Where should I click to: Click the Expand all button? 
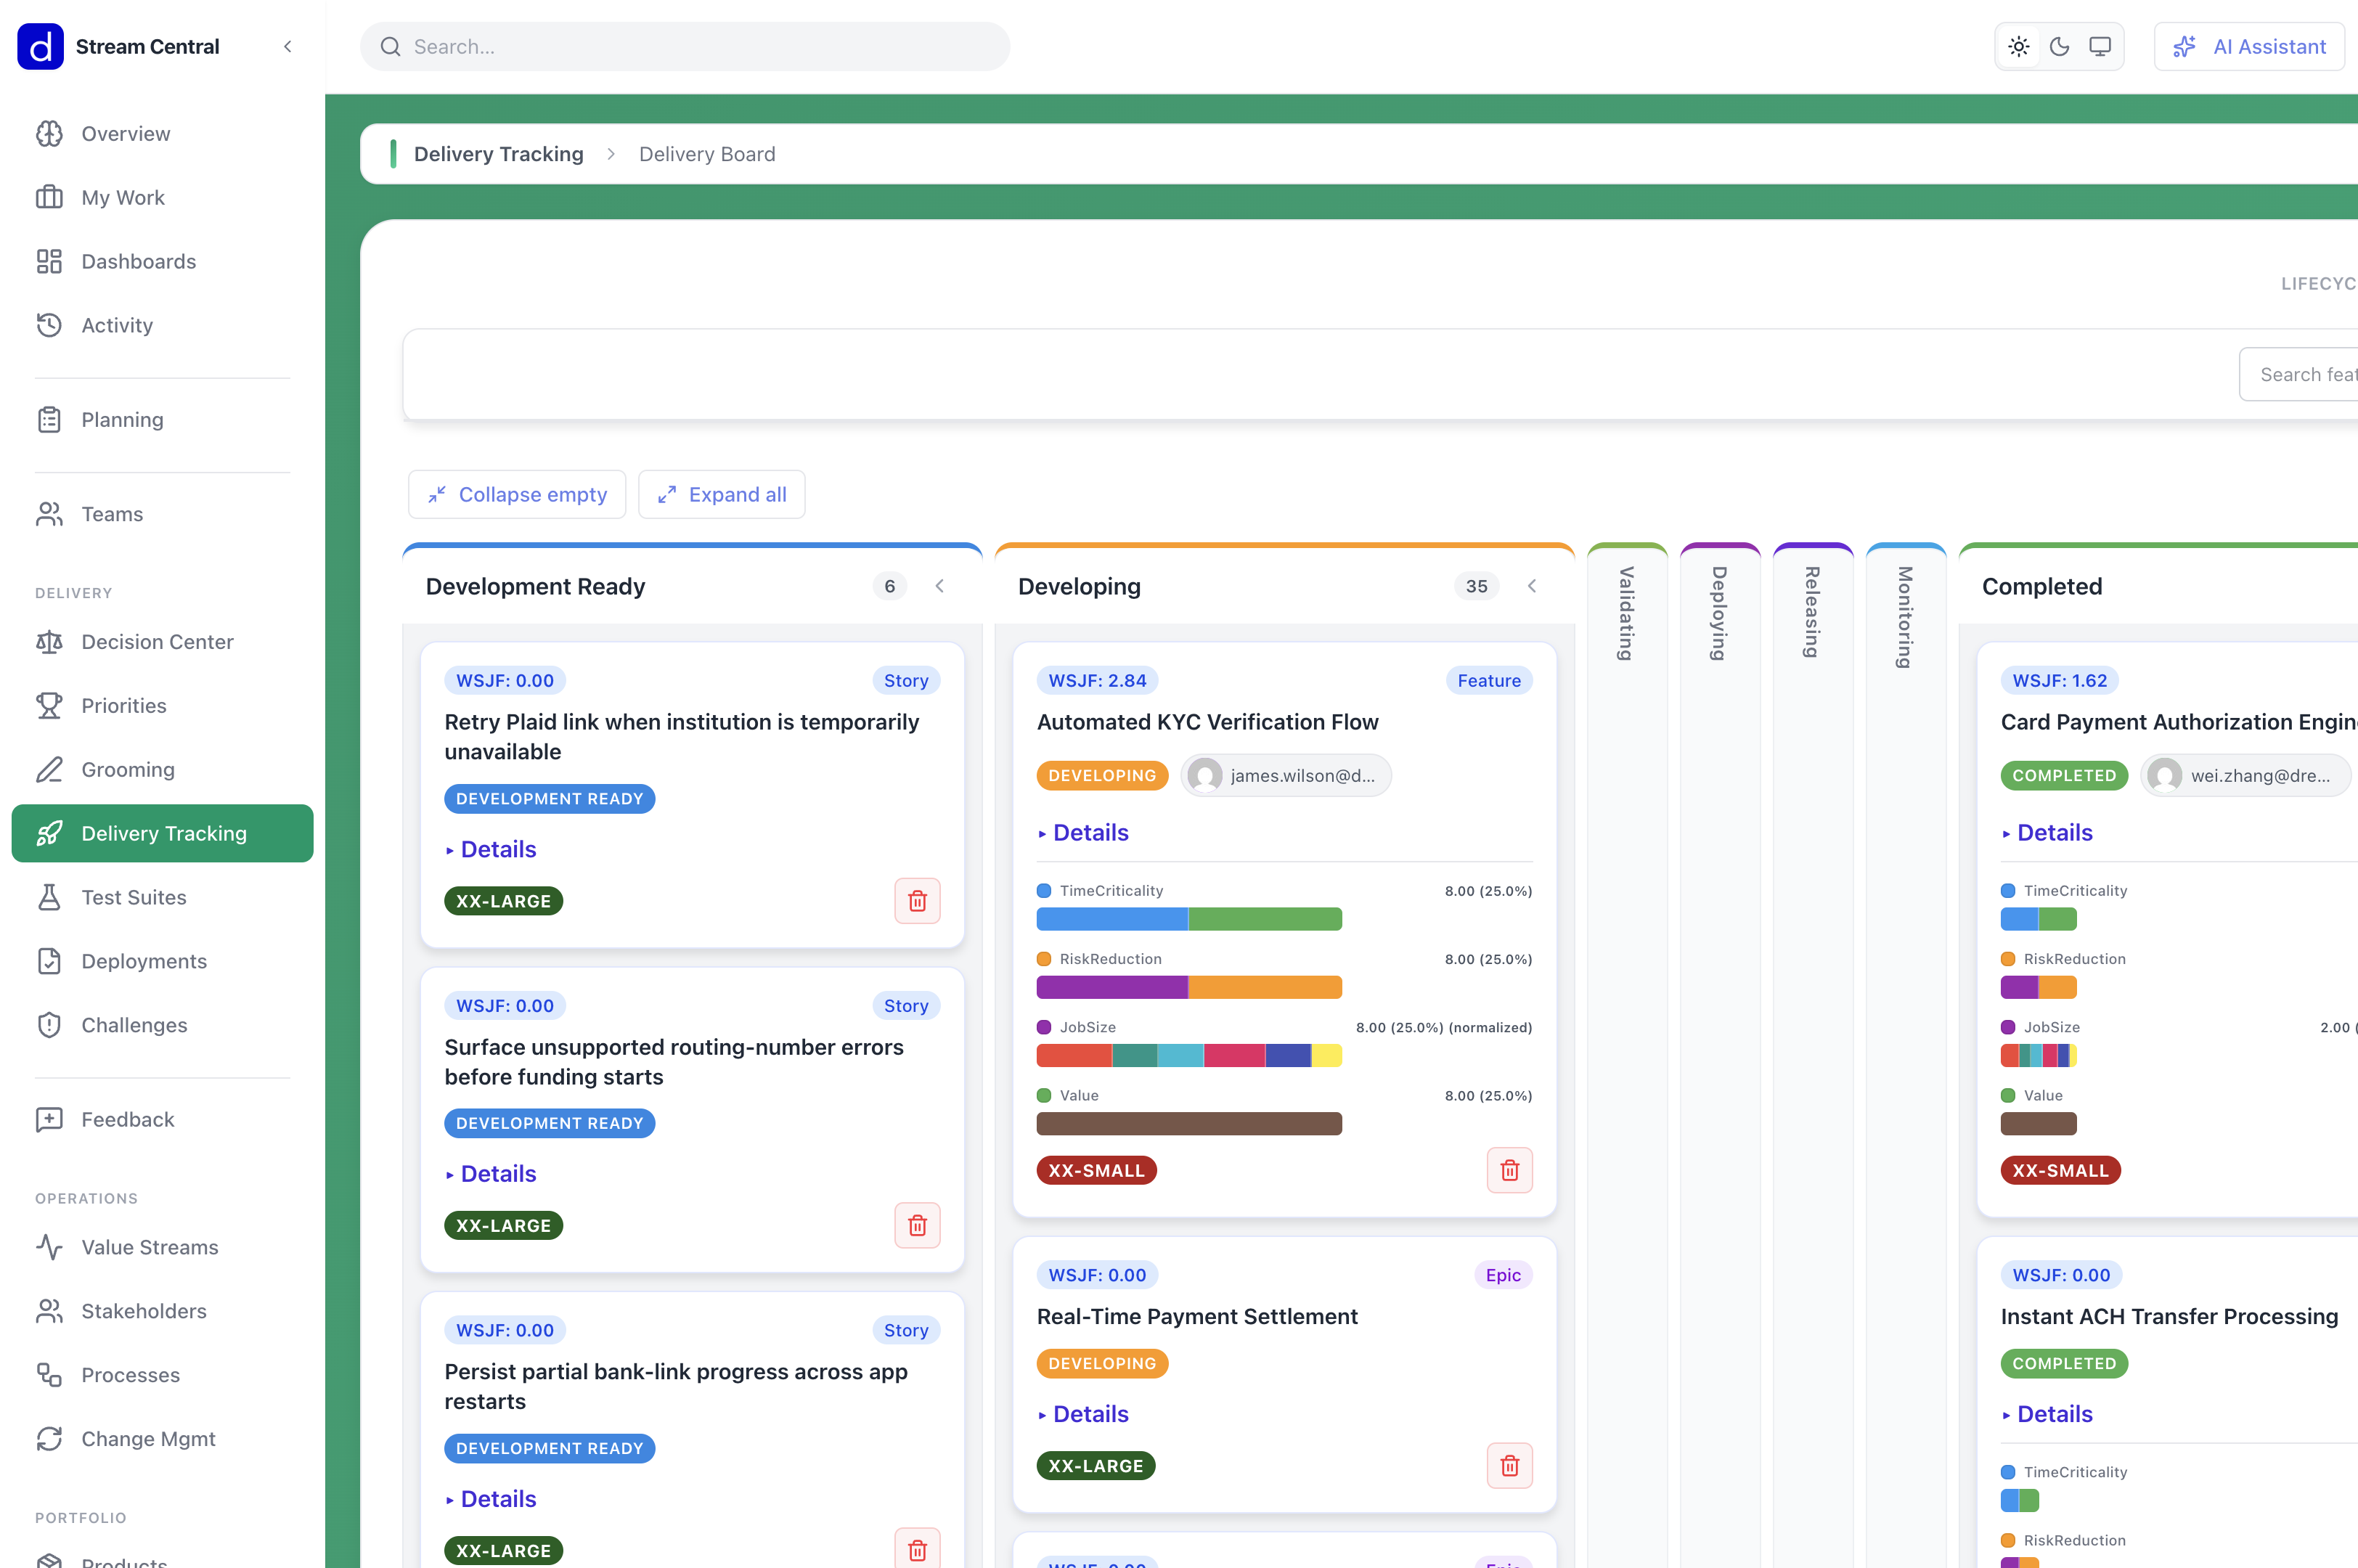click(x=722, y=495)
